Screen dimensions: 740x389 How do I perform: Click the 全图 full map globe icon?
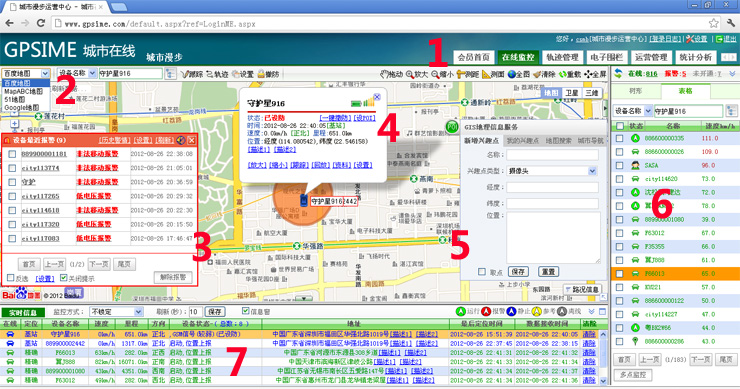[x=512, y=74]
